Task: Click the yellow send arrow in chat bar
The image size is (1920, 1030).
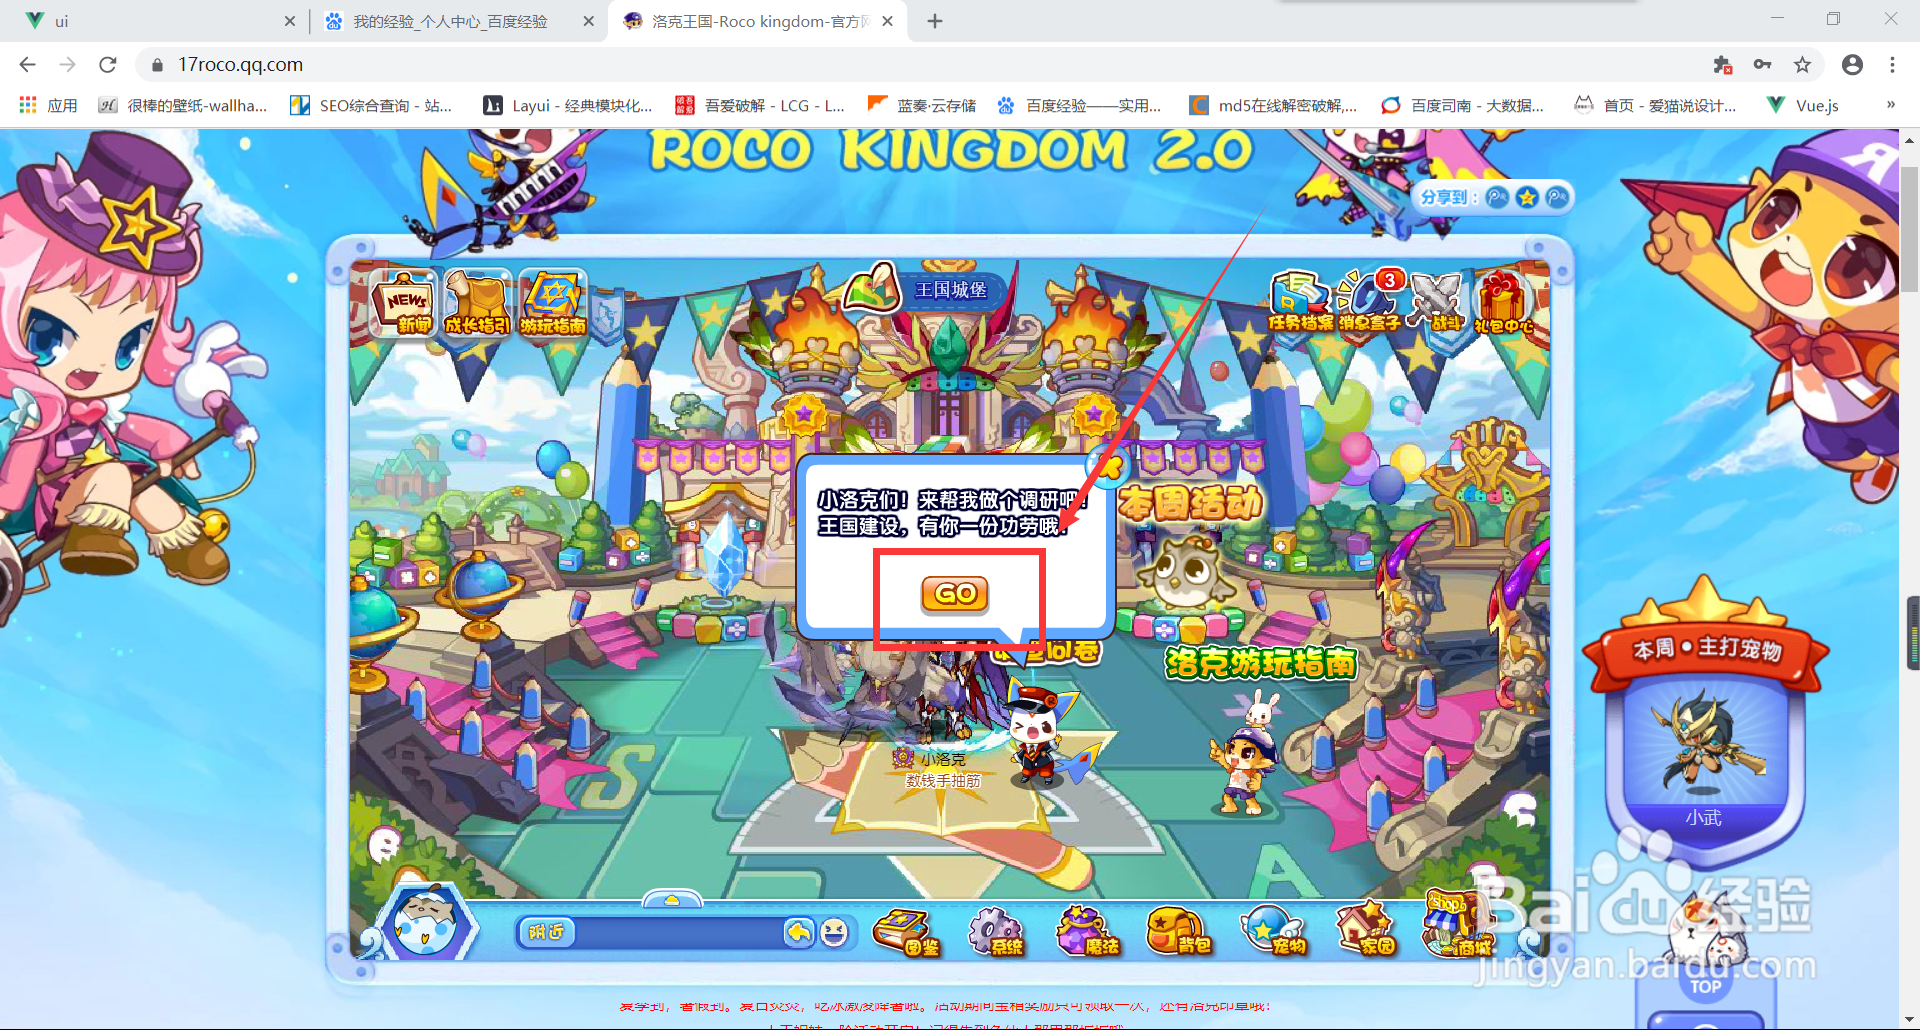Action: (x=798, y=933)
